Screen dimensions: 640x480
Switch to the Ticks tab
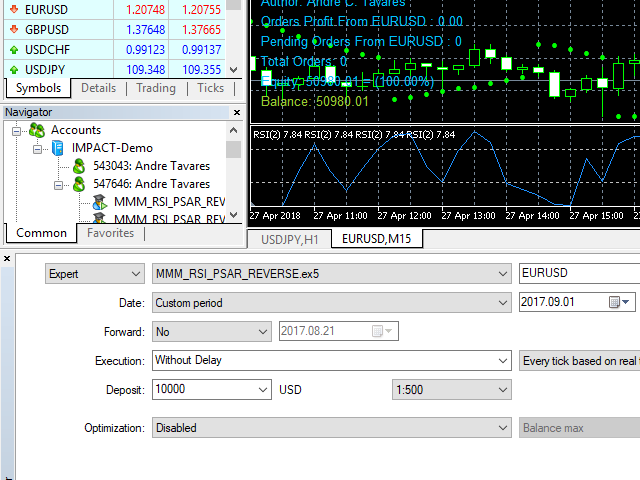click(211, 88)
